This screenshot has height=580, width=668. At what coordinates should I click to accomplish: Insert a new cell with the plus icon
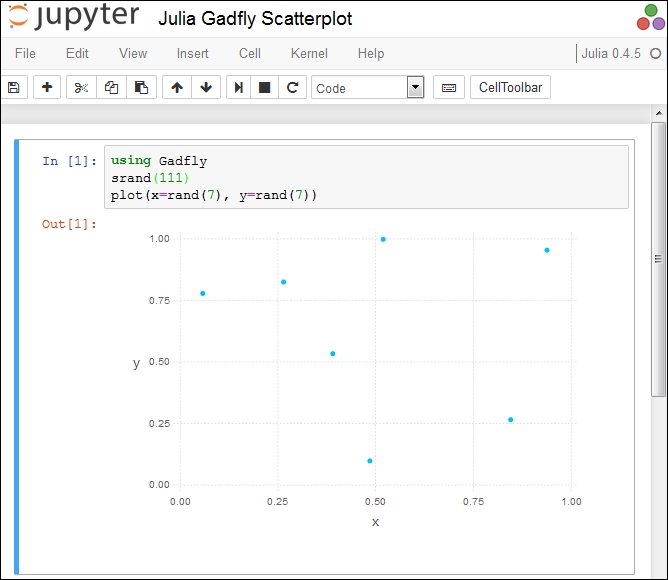[47, 87]
